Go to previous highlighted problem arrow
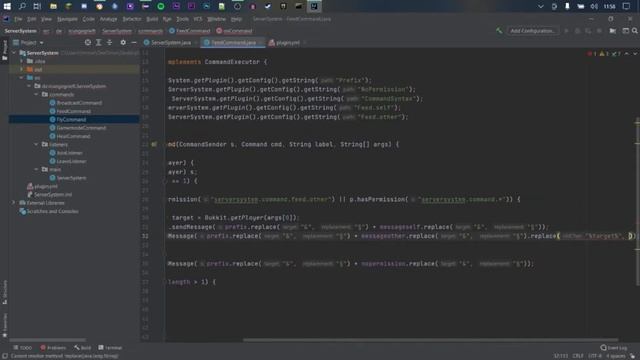Viewport: 640px width, 360px height. (x=627, y=53)
